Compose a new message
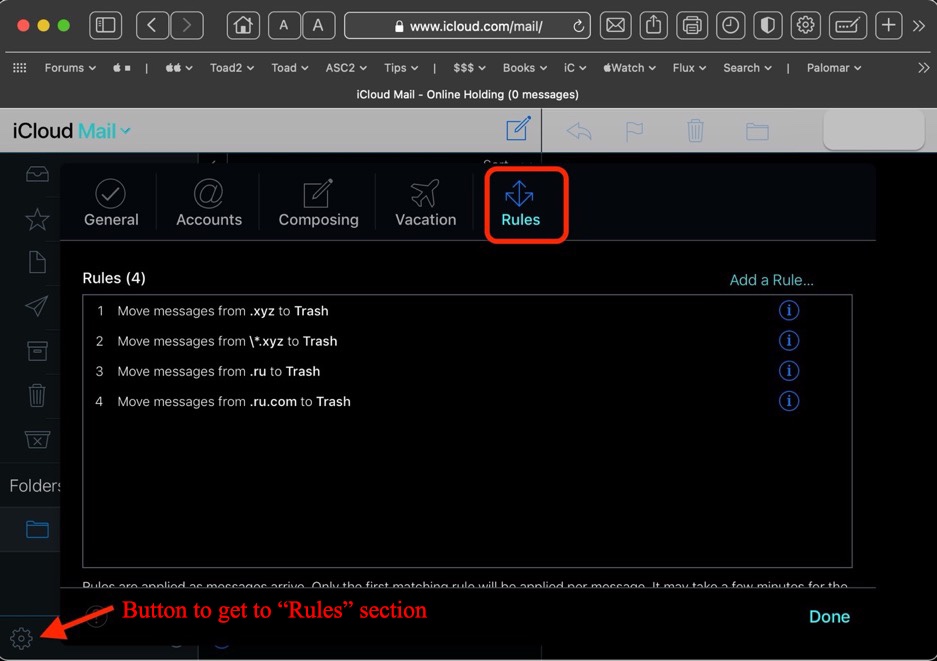 [518, 128]
